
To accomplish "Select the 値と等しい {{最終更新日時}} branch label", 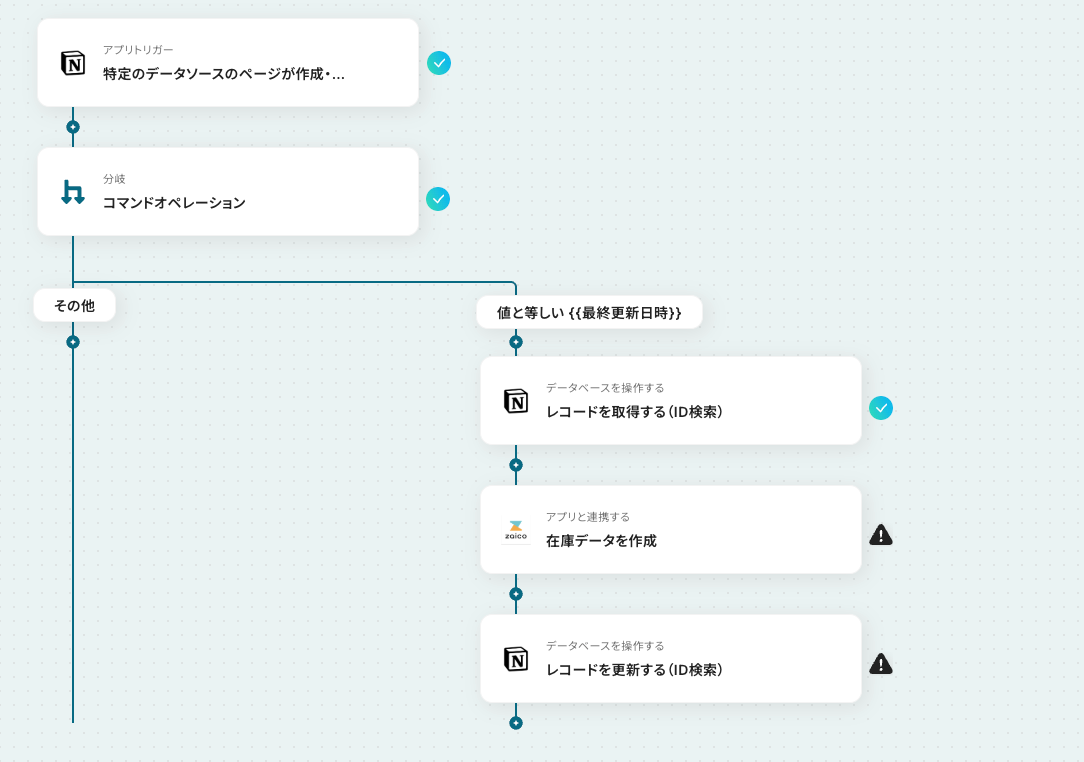I will click(x=589, y=313).
